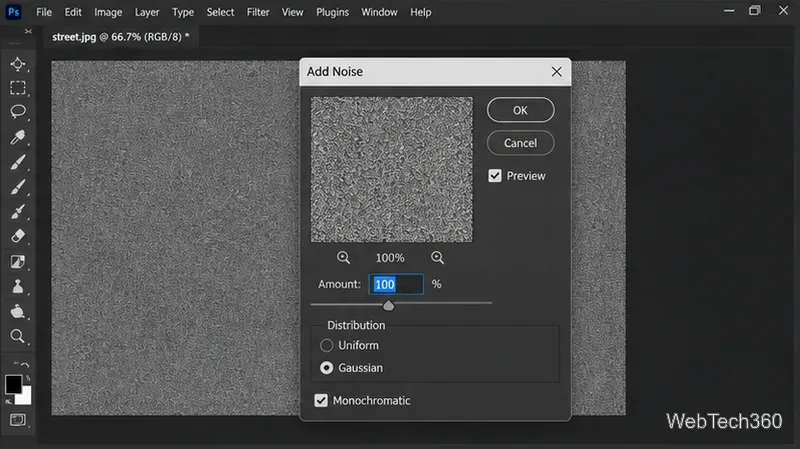Viewport: 800px width, 449px height.
Task: Collapse the toolbar with the top arrows
Action: [28, 32]
